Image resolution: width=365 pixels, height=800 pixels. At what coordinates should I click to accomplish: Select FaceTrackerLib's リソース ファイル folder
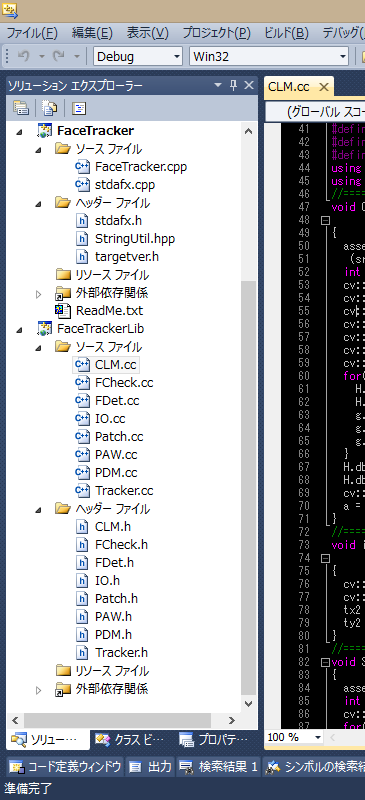click(112, 670)
